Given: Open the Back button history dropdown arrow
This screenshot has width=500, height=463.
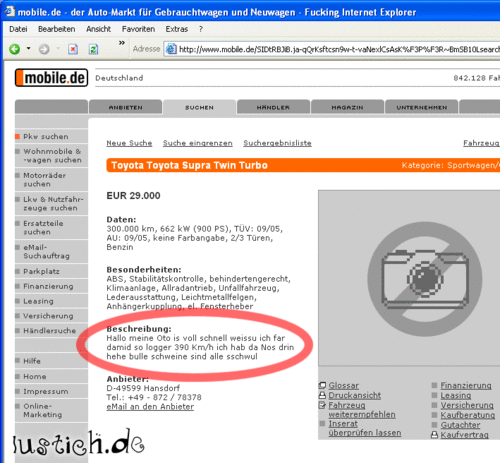Looking at the screenshot, I should point(28,49).
